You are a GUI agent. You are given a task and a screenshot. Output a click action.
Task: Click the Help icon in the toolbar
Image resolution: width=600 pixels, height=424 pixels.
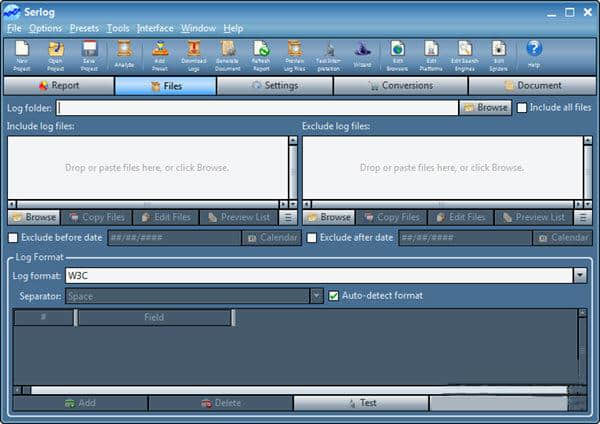(534, 53)
